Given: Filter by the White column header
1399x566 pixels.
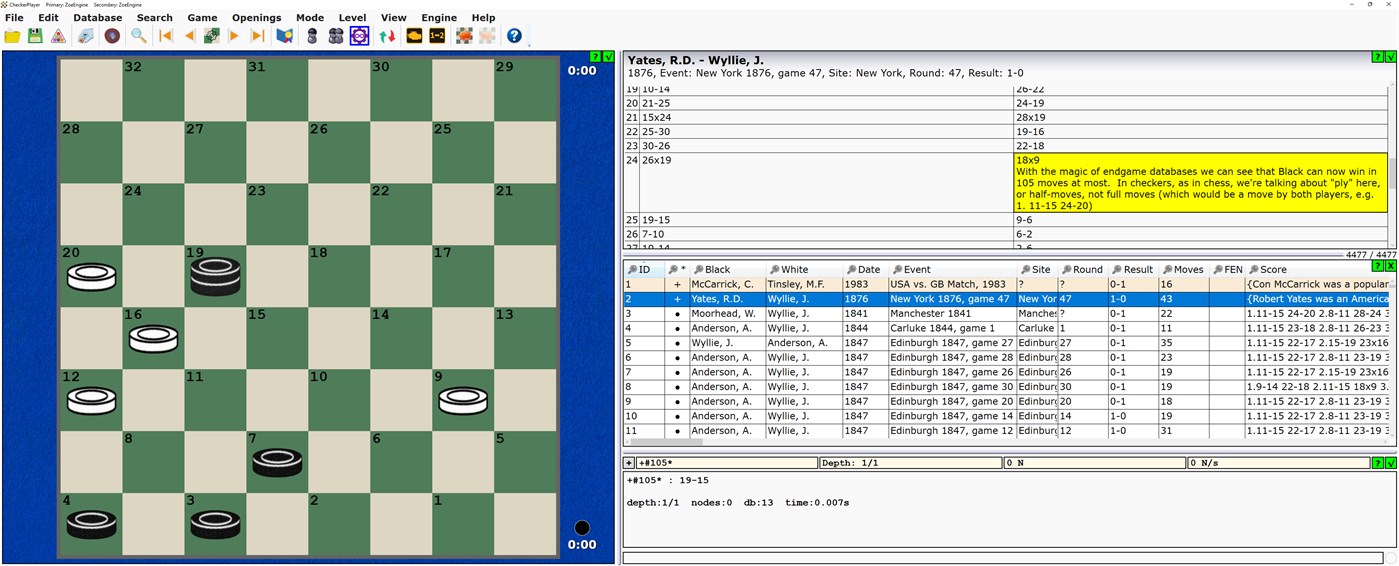Looking at the screenshot, I should (x=804, y=270).
